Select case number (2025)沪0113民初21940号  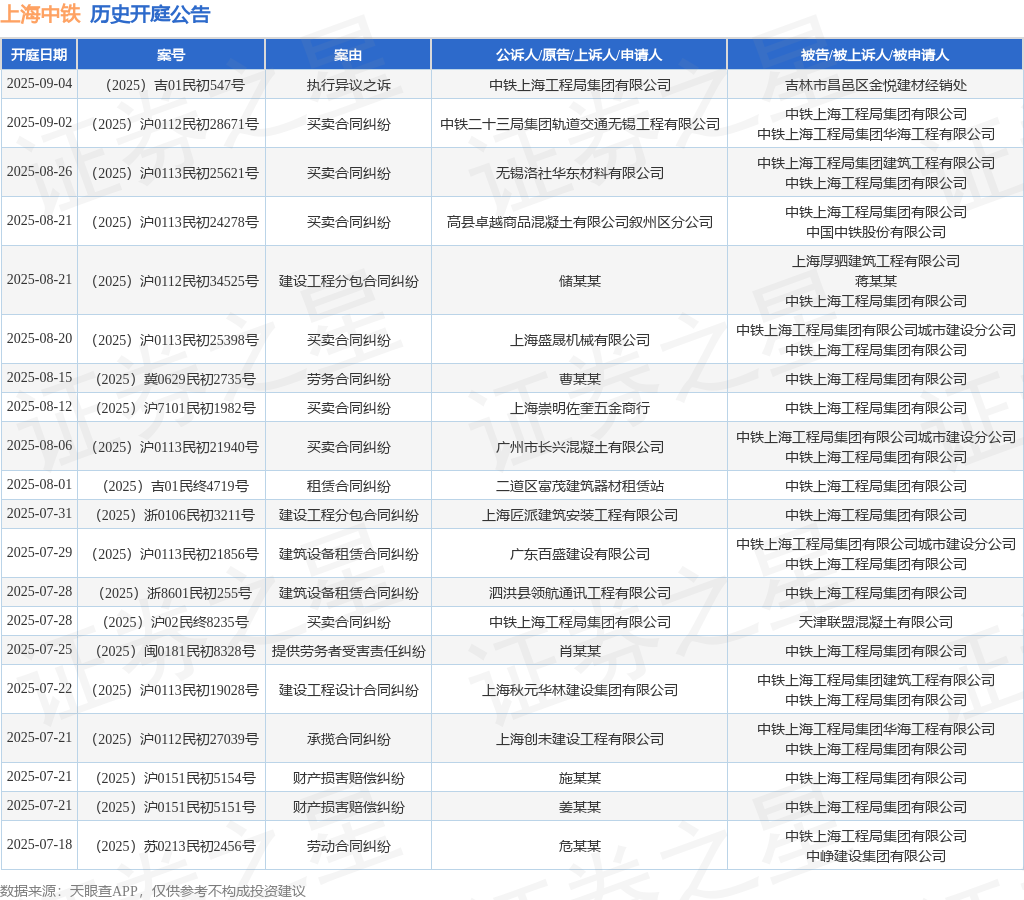[174, 447]
